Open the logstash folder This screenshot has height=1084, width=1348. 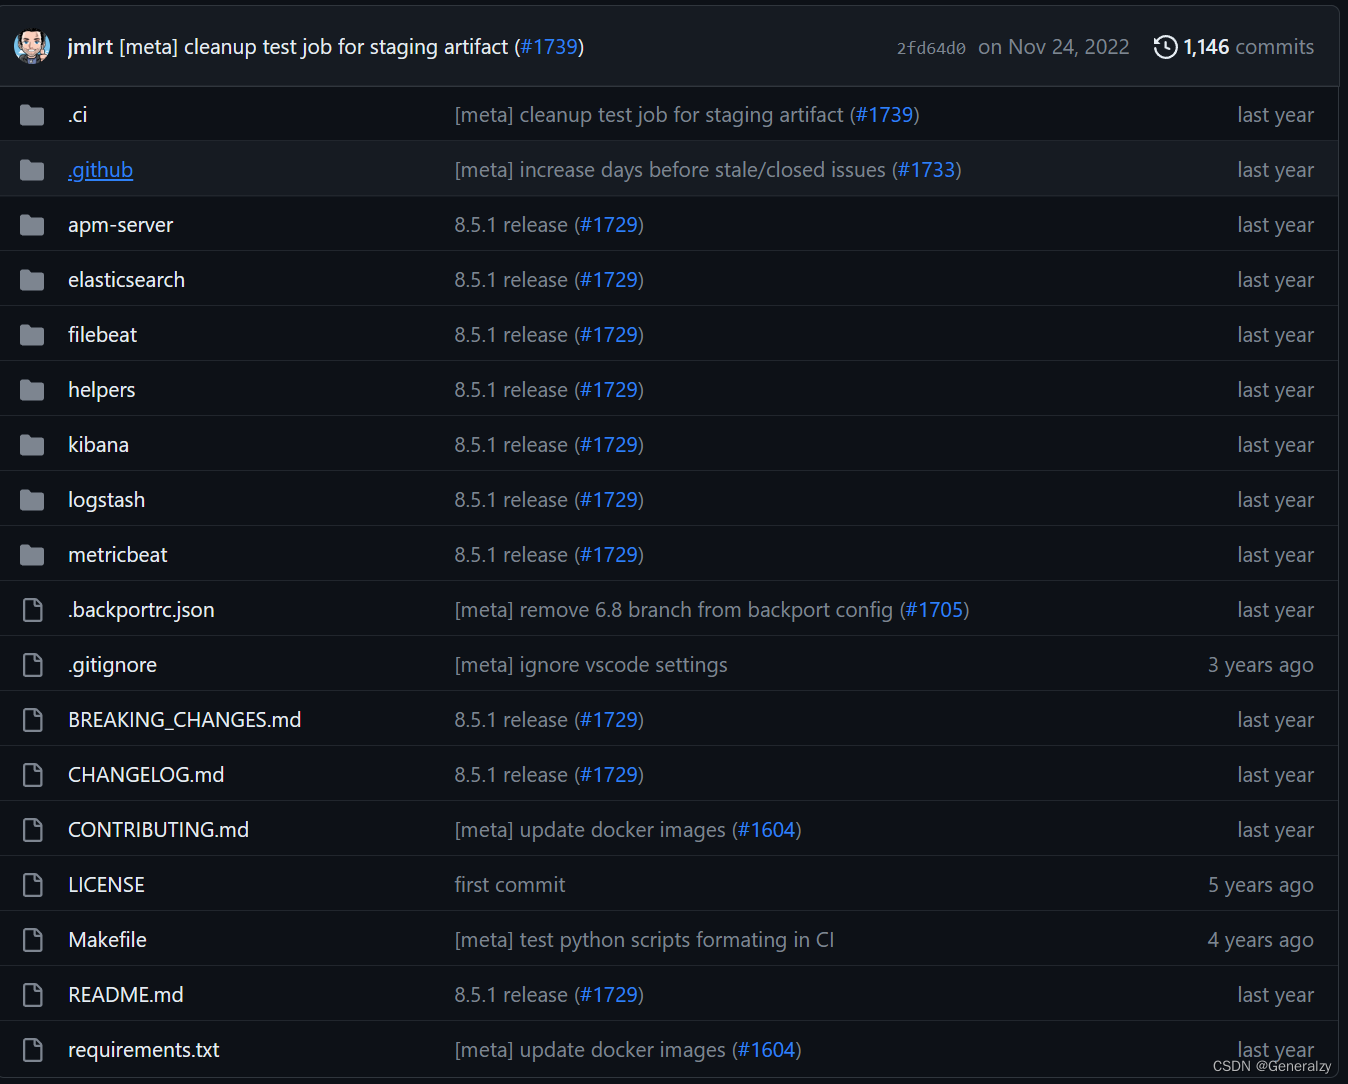[106, 500]
